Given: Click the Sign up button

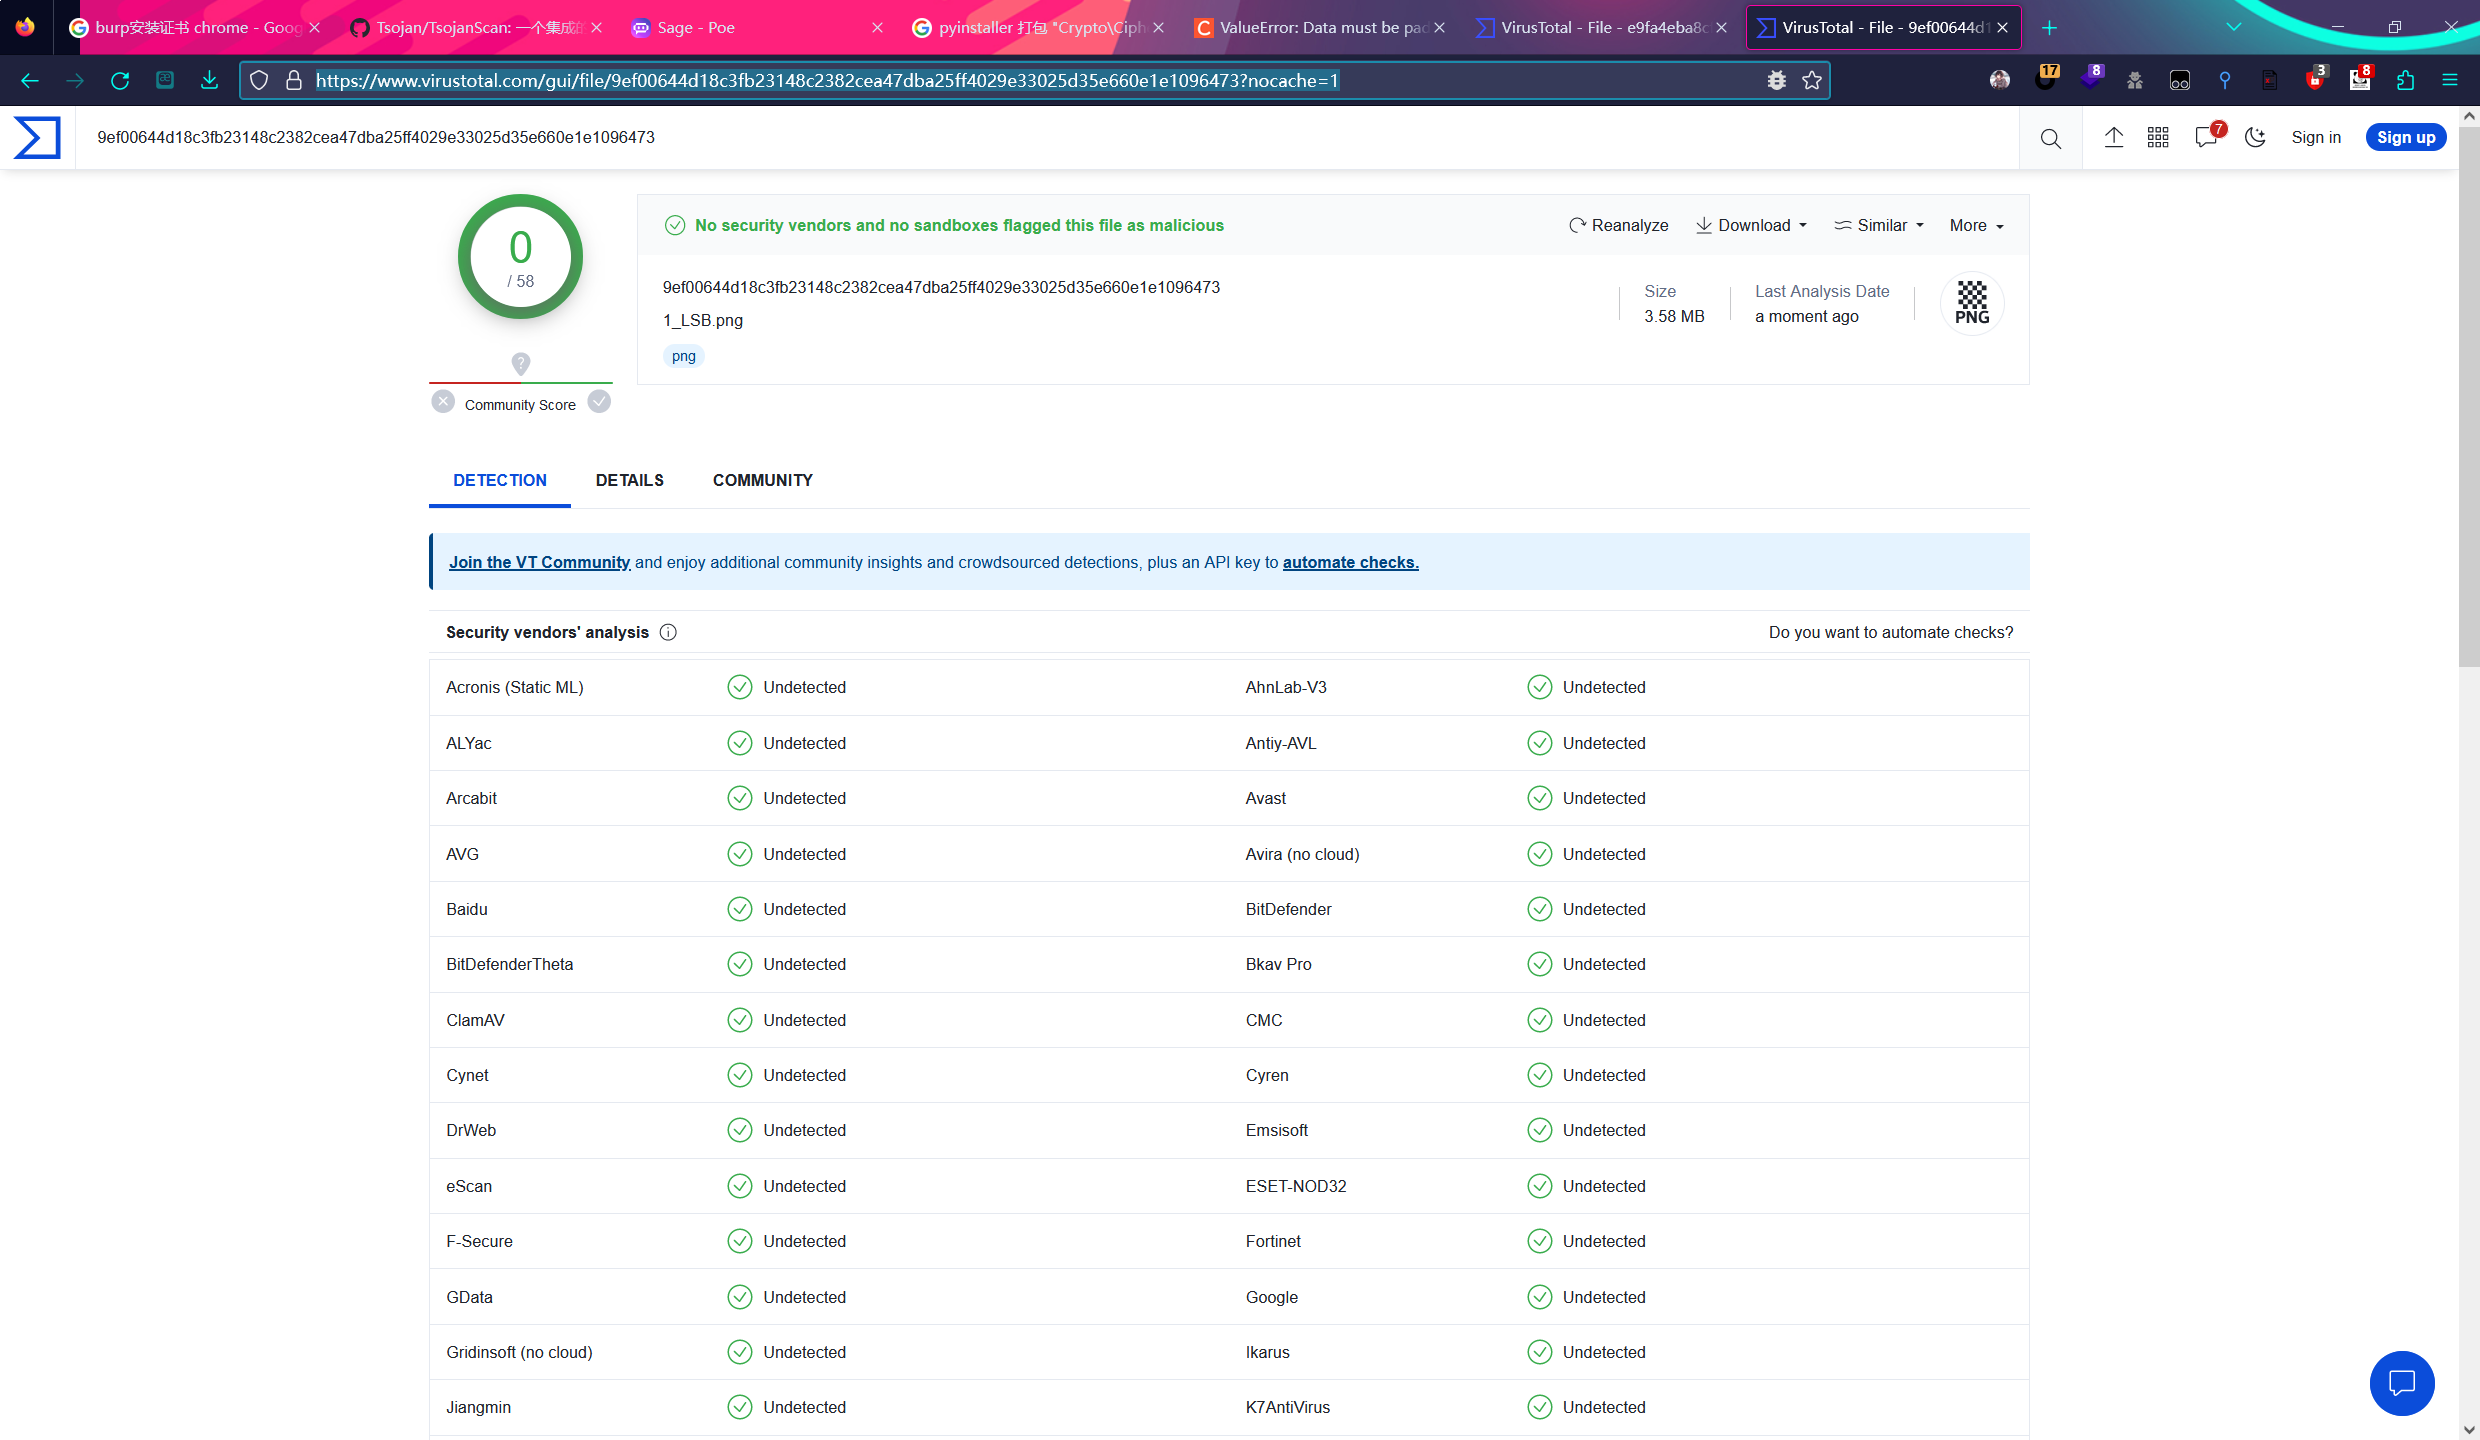Looking at the screenshot, I should tap(2406, 137).
